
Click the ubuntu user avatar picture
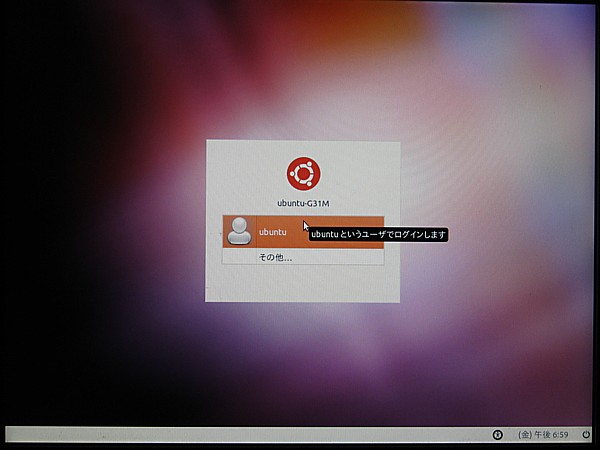pos(239,232)
